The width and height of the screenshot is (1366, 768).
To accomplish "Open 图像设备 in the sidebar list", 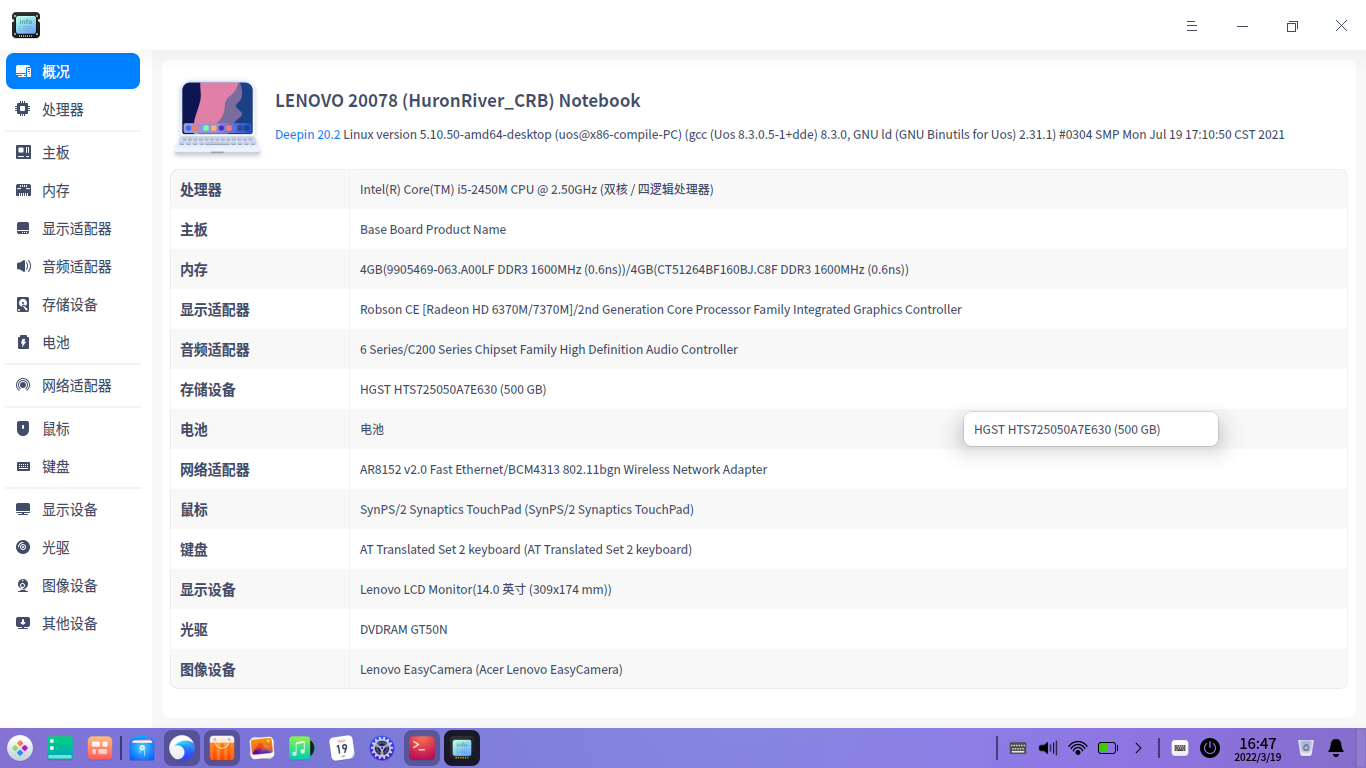I will pos(73,585).
